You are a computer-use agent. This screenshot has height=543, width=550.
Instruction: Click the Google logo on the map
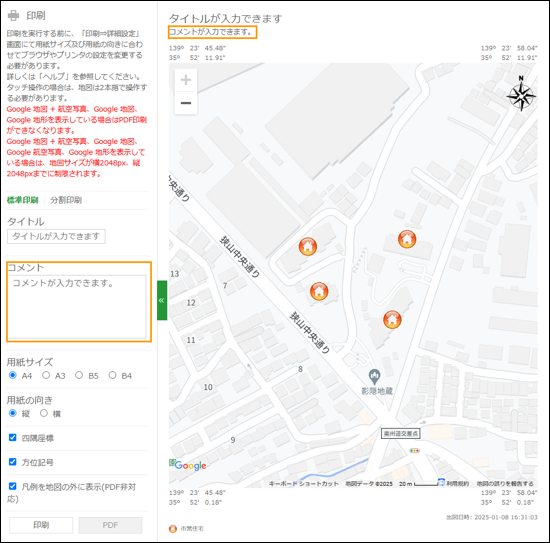[x=190, y=465]
